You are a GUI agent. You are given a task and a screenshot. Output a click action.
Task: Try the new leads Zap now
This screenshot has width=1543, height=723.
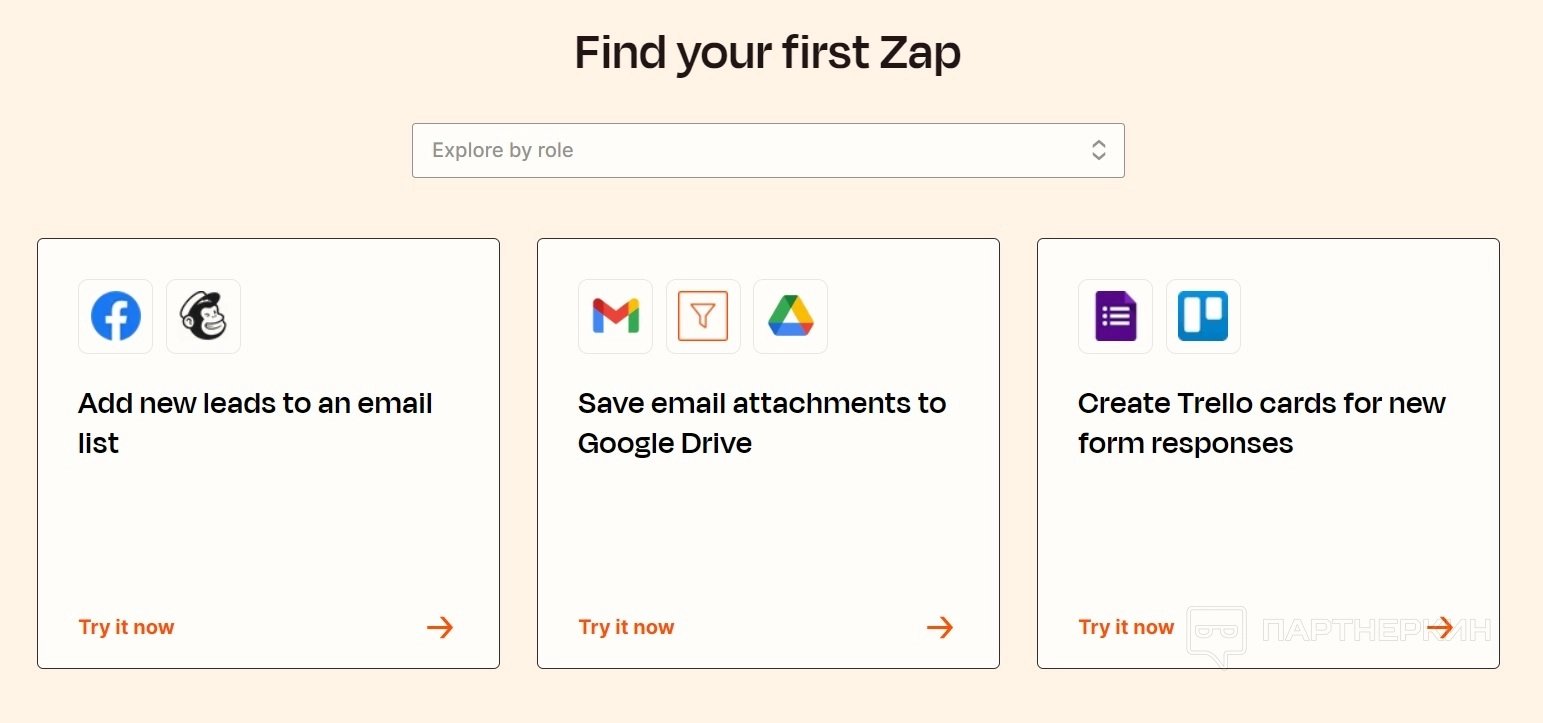click(127, 628)
